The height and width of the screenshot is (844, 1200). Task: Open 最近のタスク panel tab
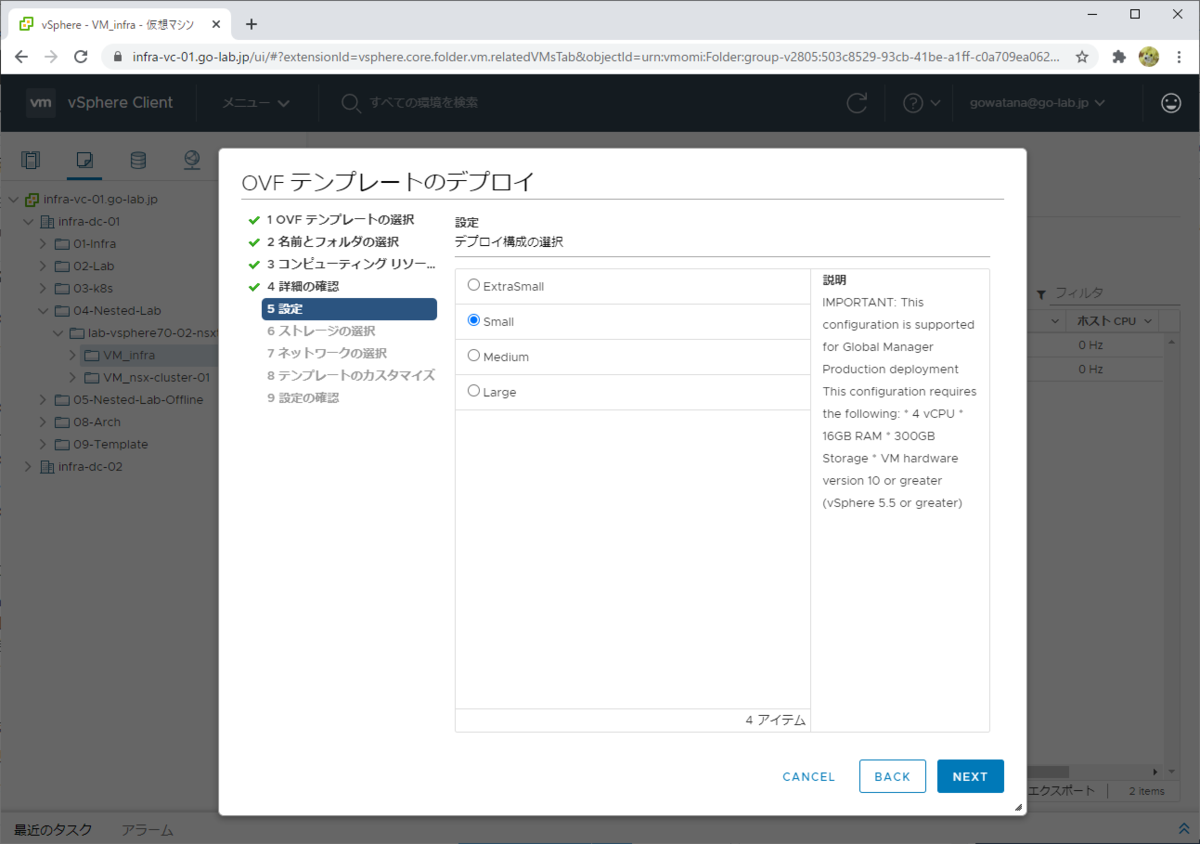click(x=53, y=830)
